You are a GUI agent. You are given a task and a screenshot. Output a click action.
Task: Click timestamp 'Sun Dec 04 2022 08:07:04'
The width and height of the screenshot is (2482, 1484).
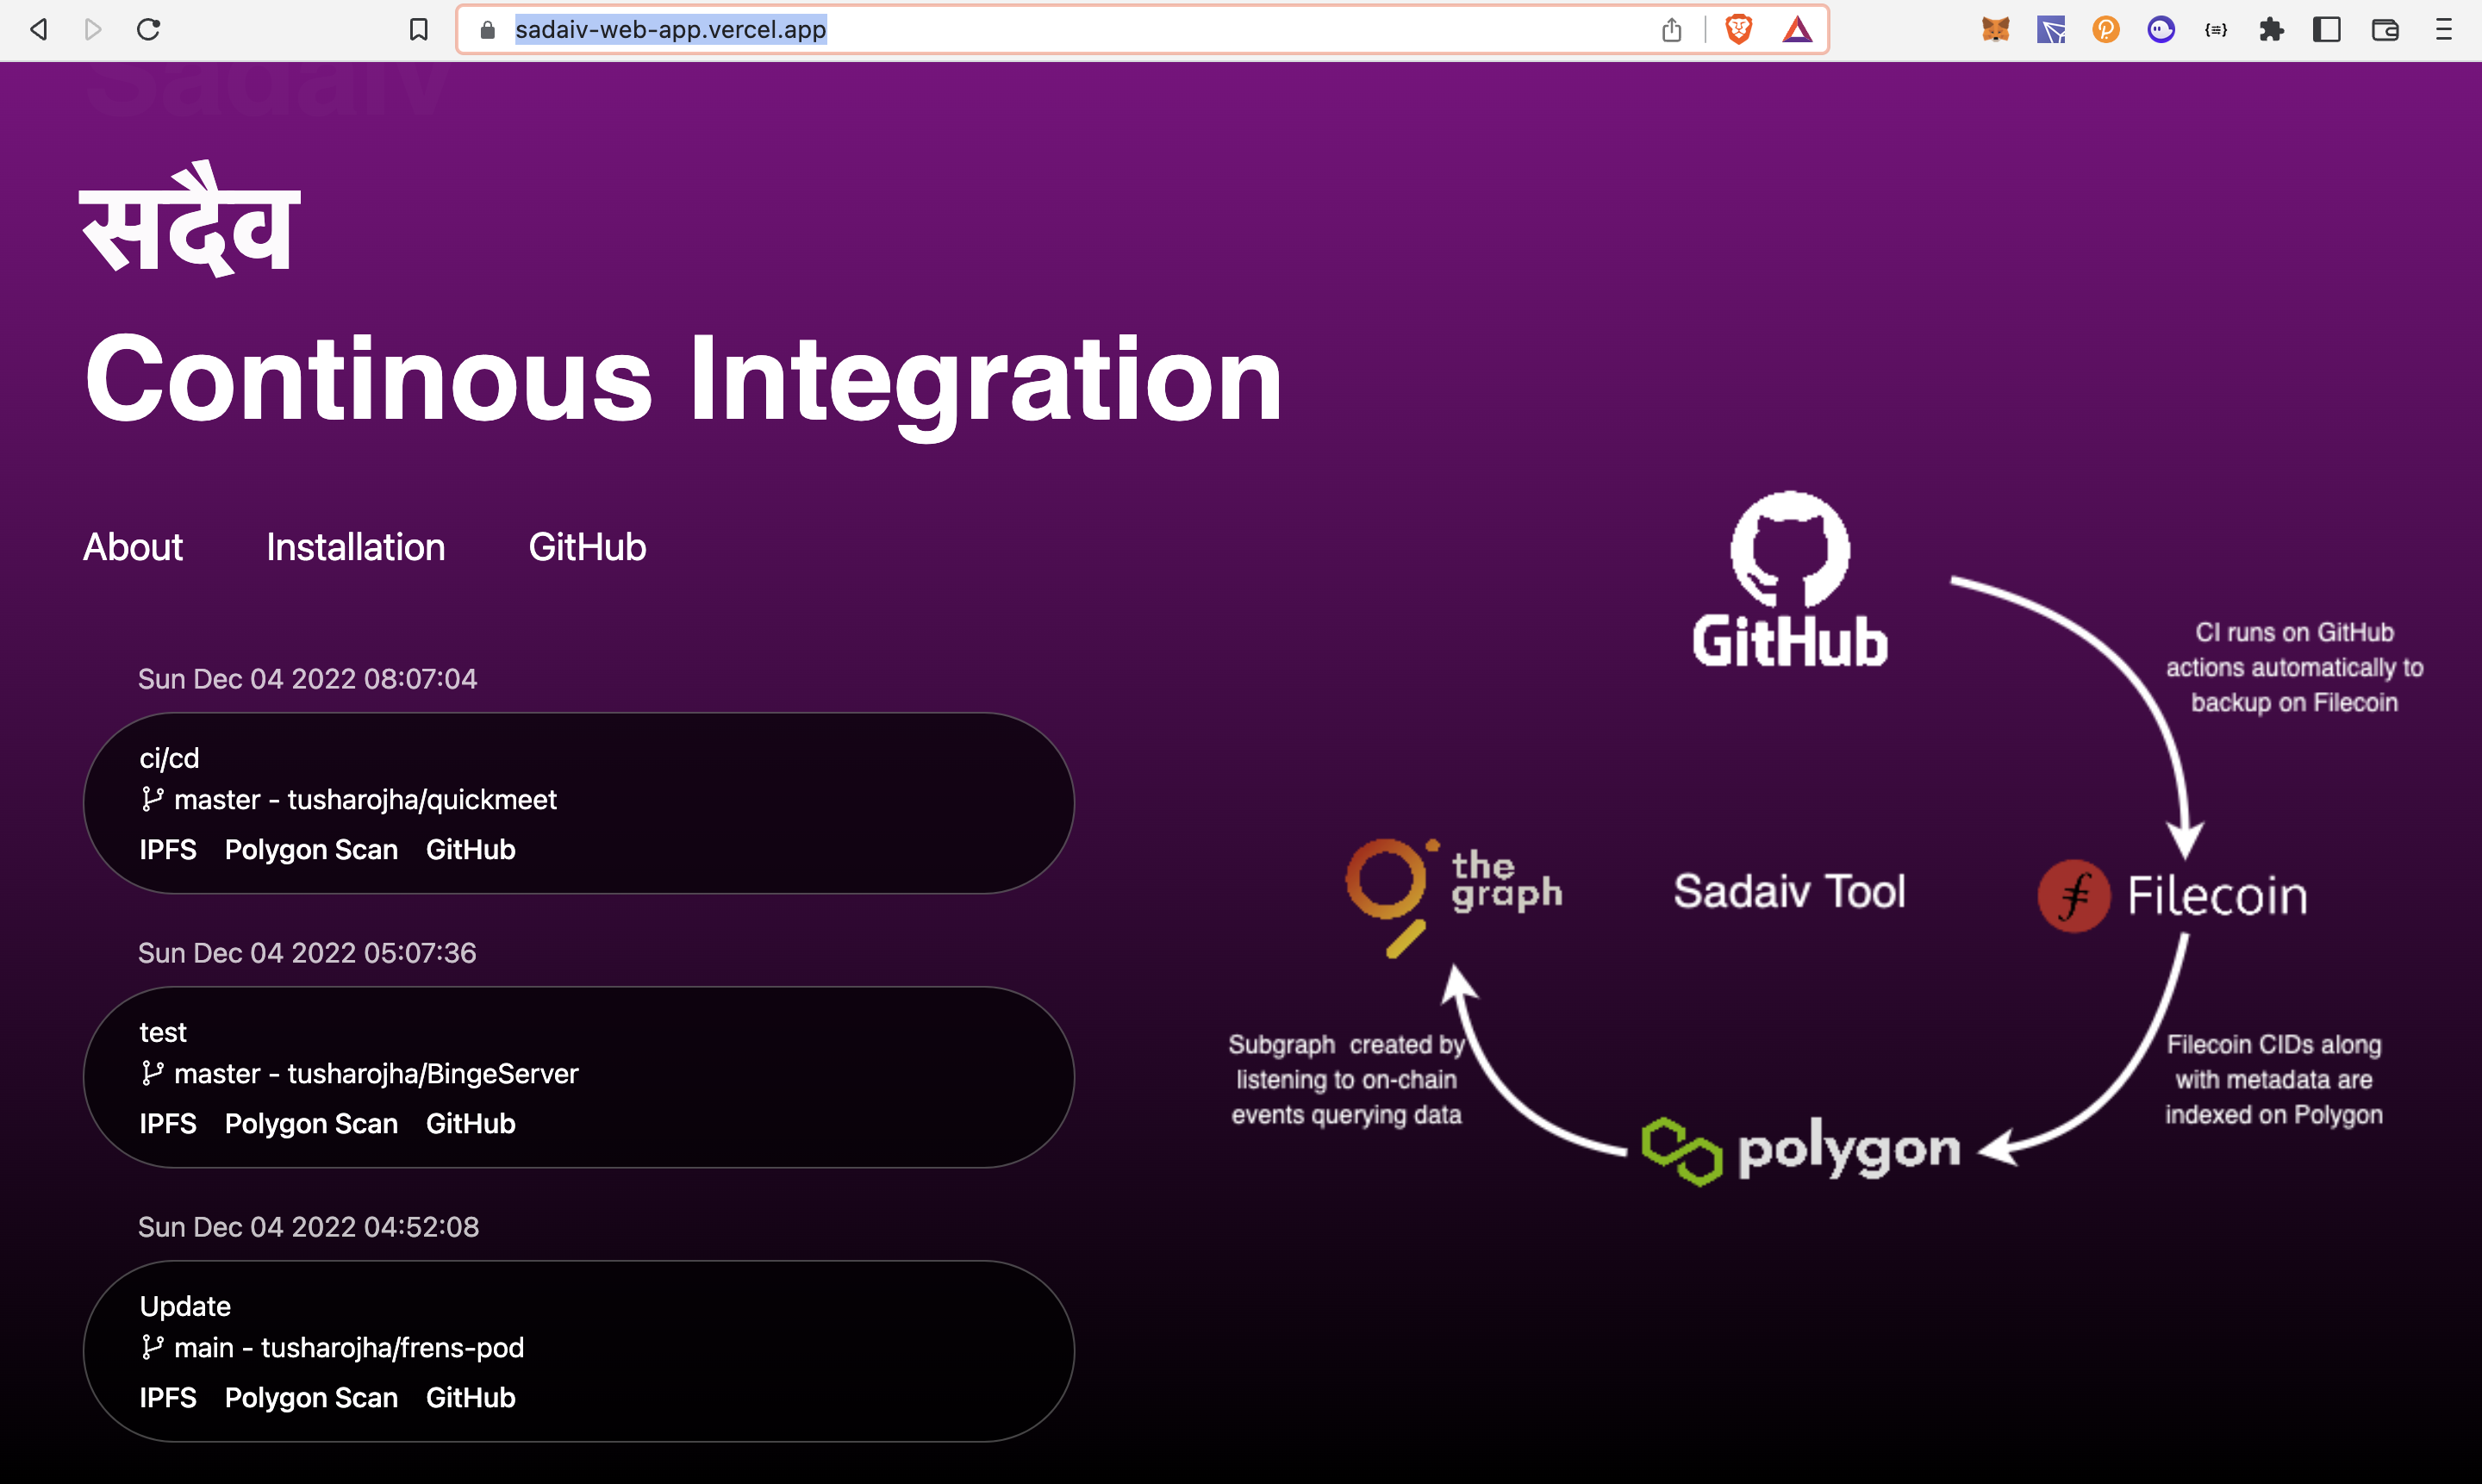point(307,679)
